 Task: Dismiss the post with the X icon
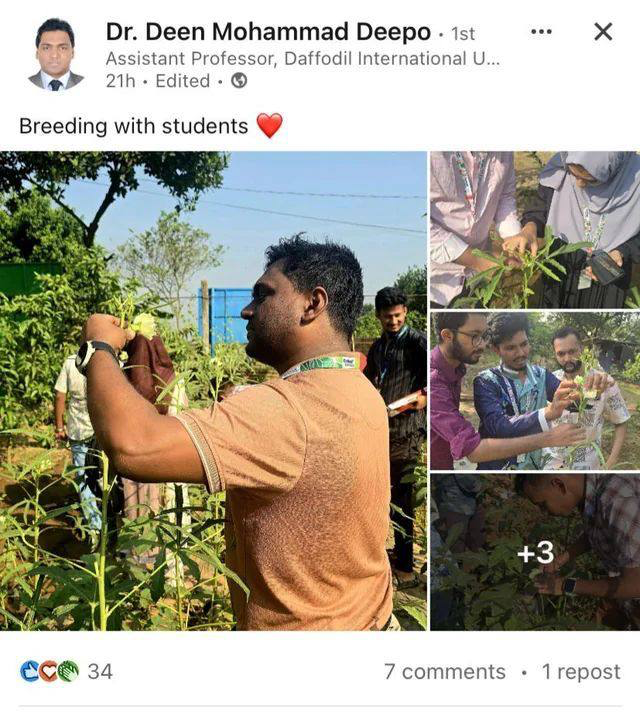[603, 32]
